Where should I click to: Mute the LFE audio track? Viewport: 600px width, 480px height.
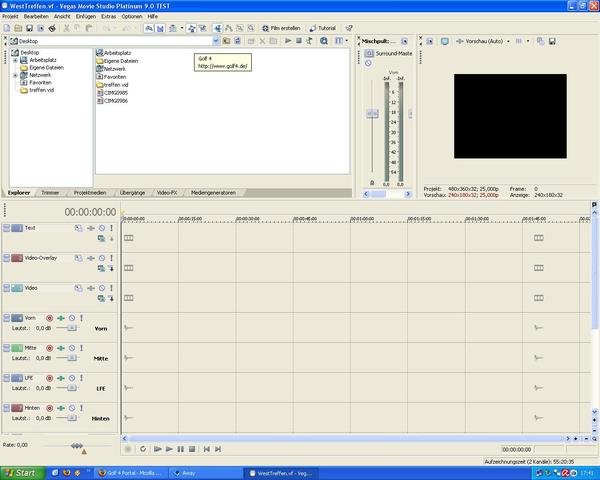click(x=72, y=378)
